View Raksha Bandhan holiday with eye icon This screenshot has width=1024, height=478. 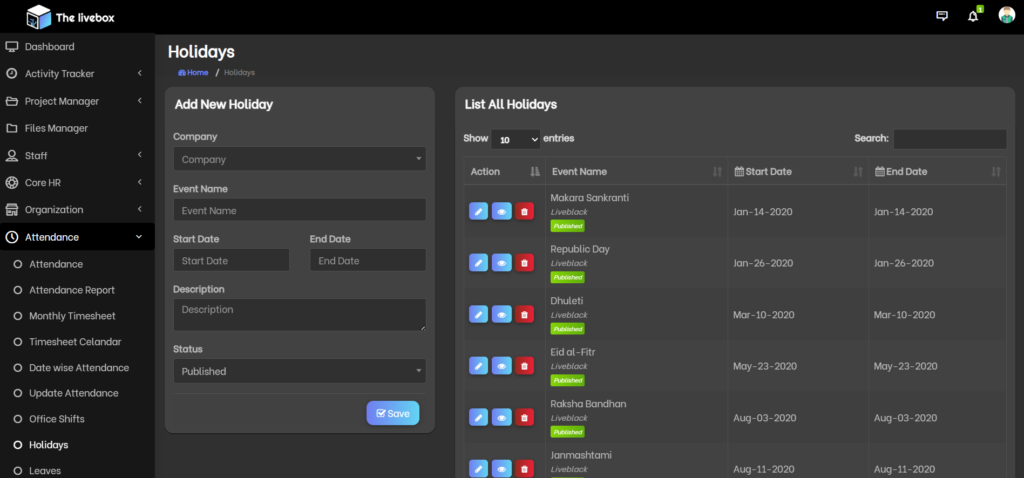[501, 417]
